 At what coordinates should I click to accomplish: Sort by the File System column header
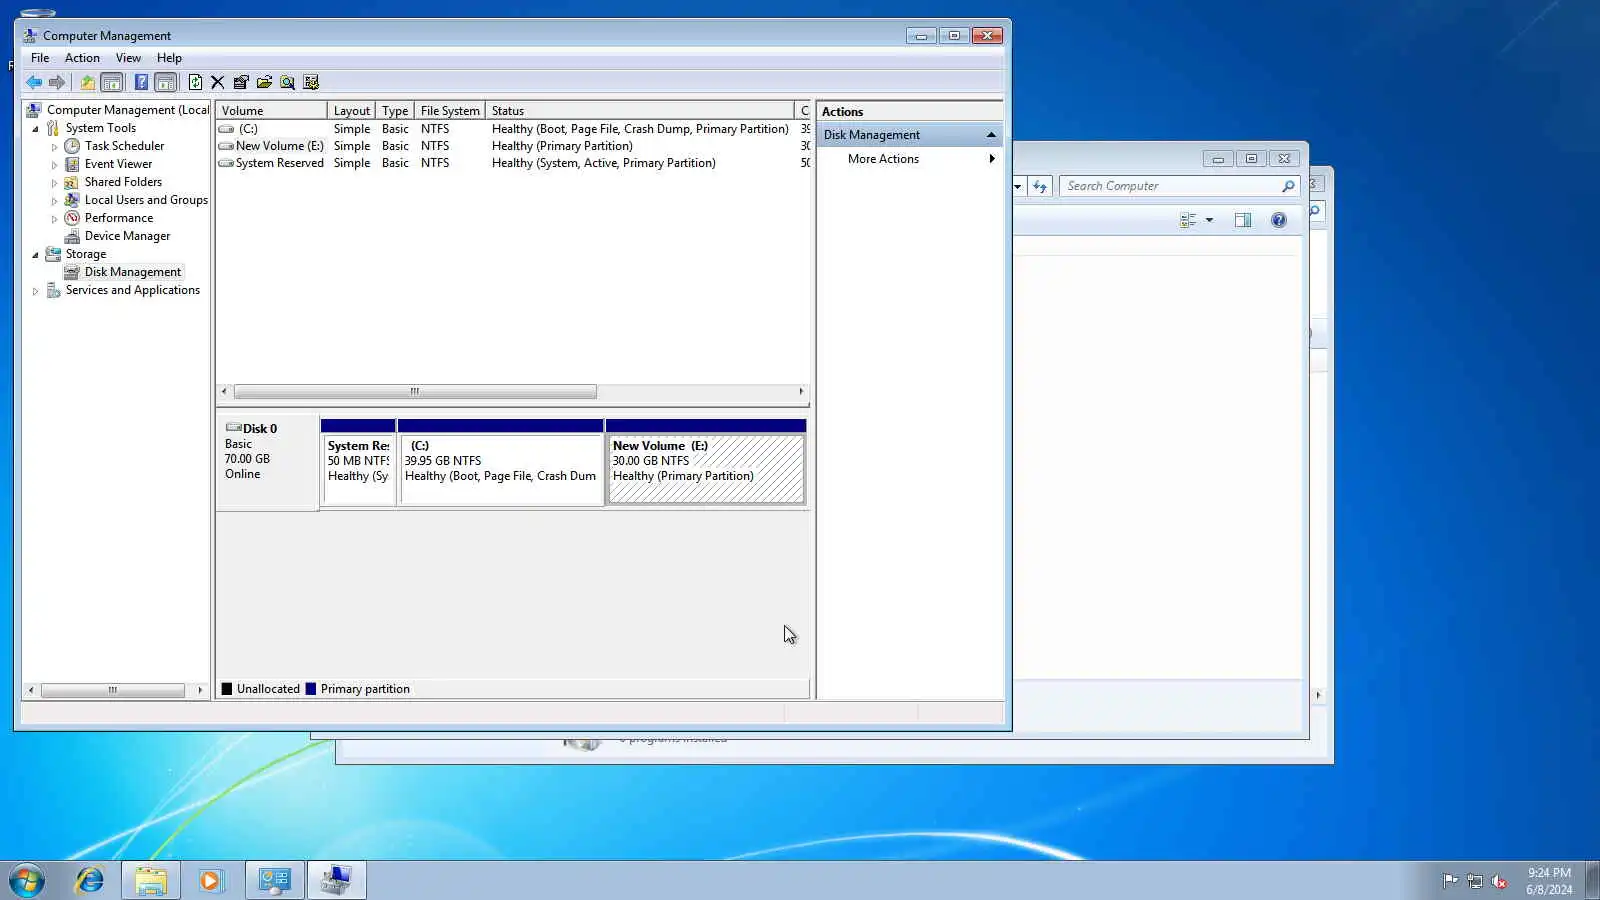pyautogui.click(x=450, y=111)
